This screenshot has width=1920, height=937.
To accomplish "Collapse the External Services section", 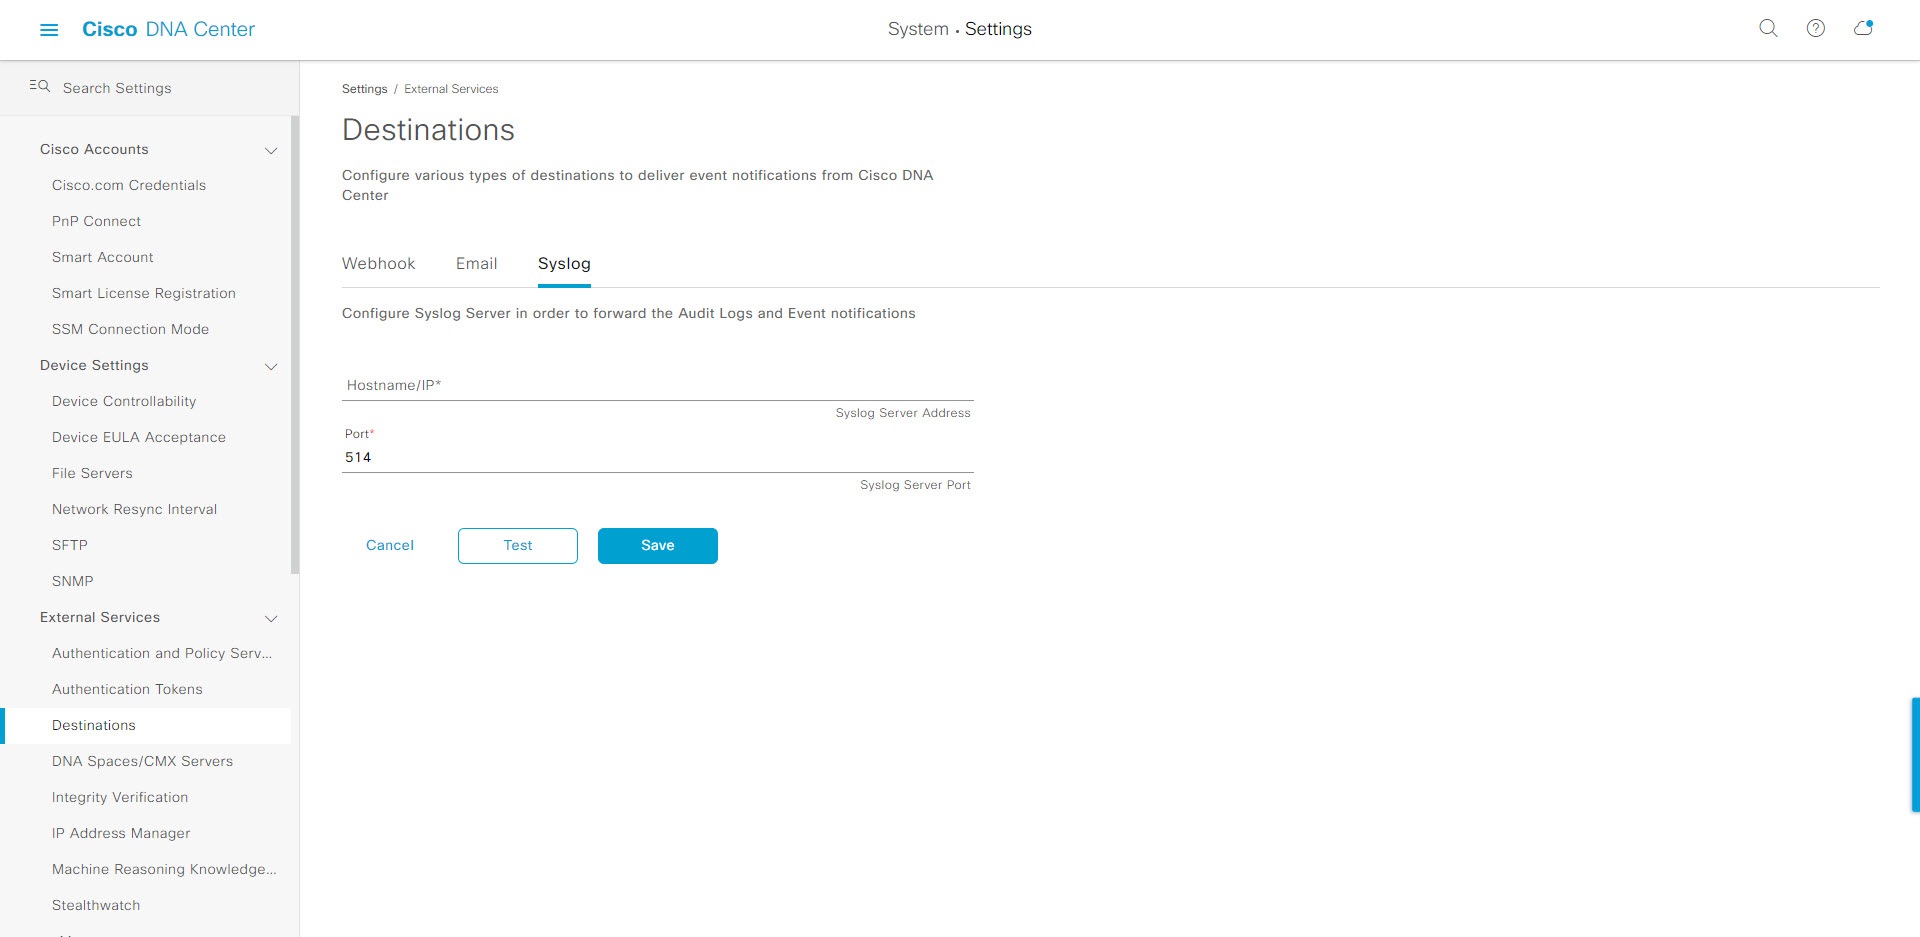I will pos(270,618).
